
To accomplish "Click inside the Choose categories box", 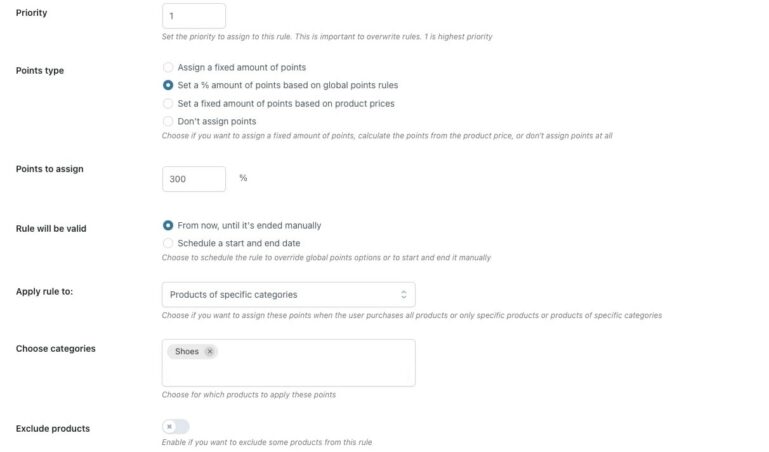I will coord(300,370).
